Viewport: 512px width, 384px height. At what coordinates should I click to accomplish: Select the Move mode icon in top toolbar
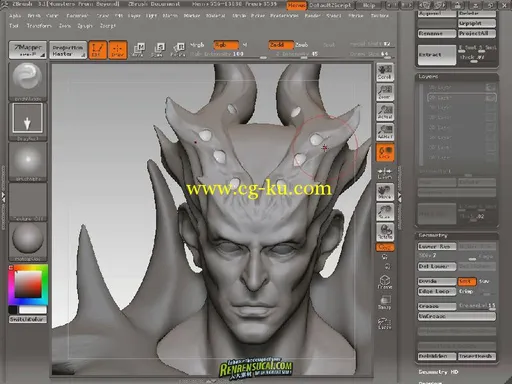pos(138,50)
